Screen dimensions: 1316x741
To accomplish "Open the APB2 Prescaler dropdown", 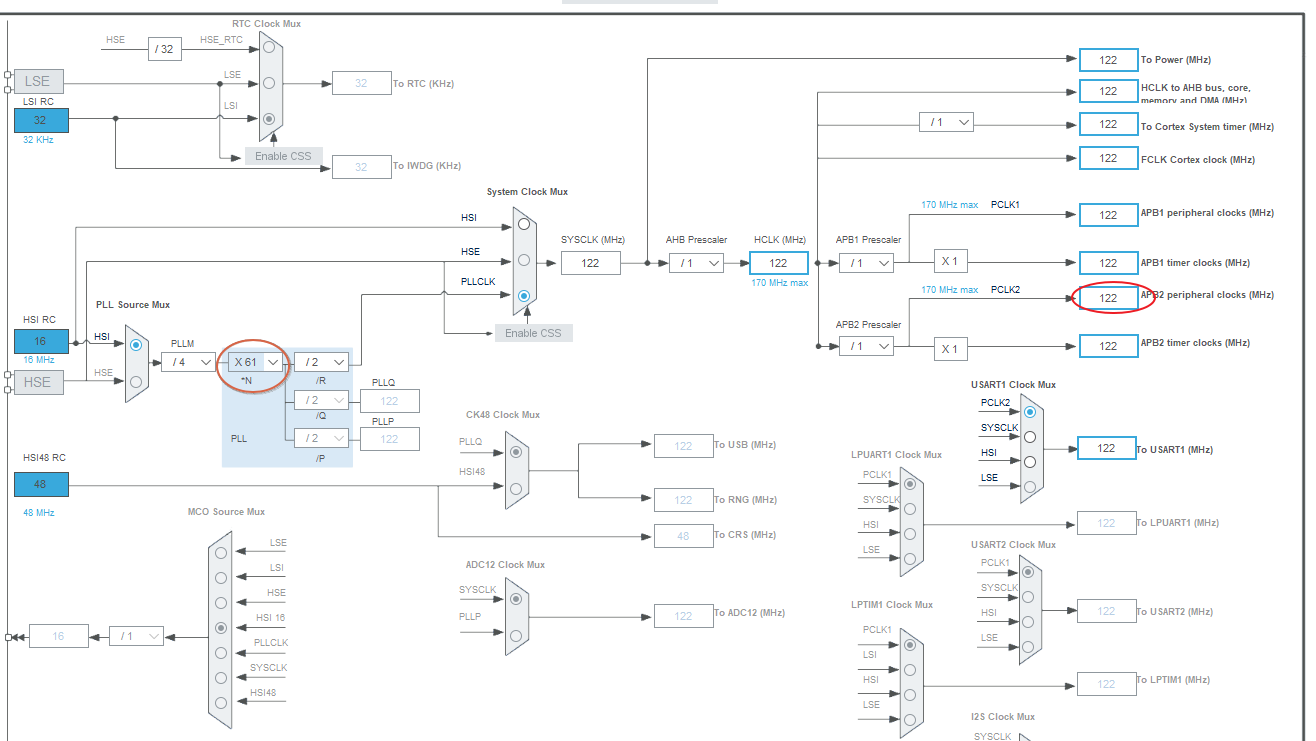I will (x=867, y=346).
